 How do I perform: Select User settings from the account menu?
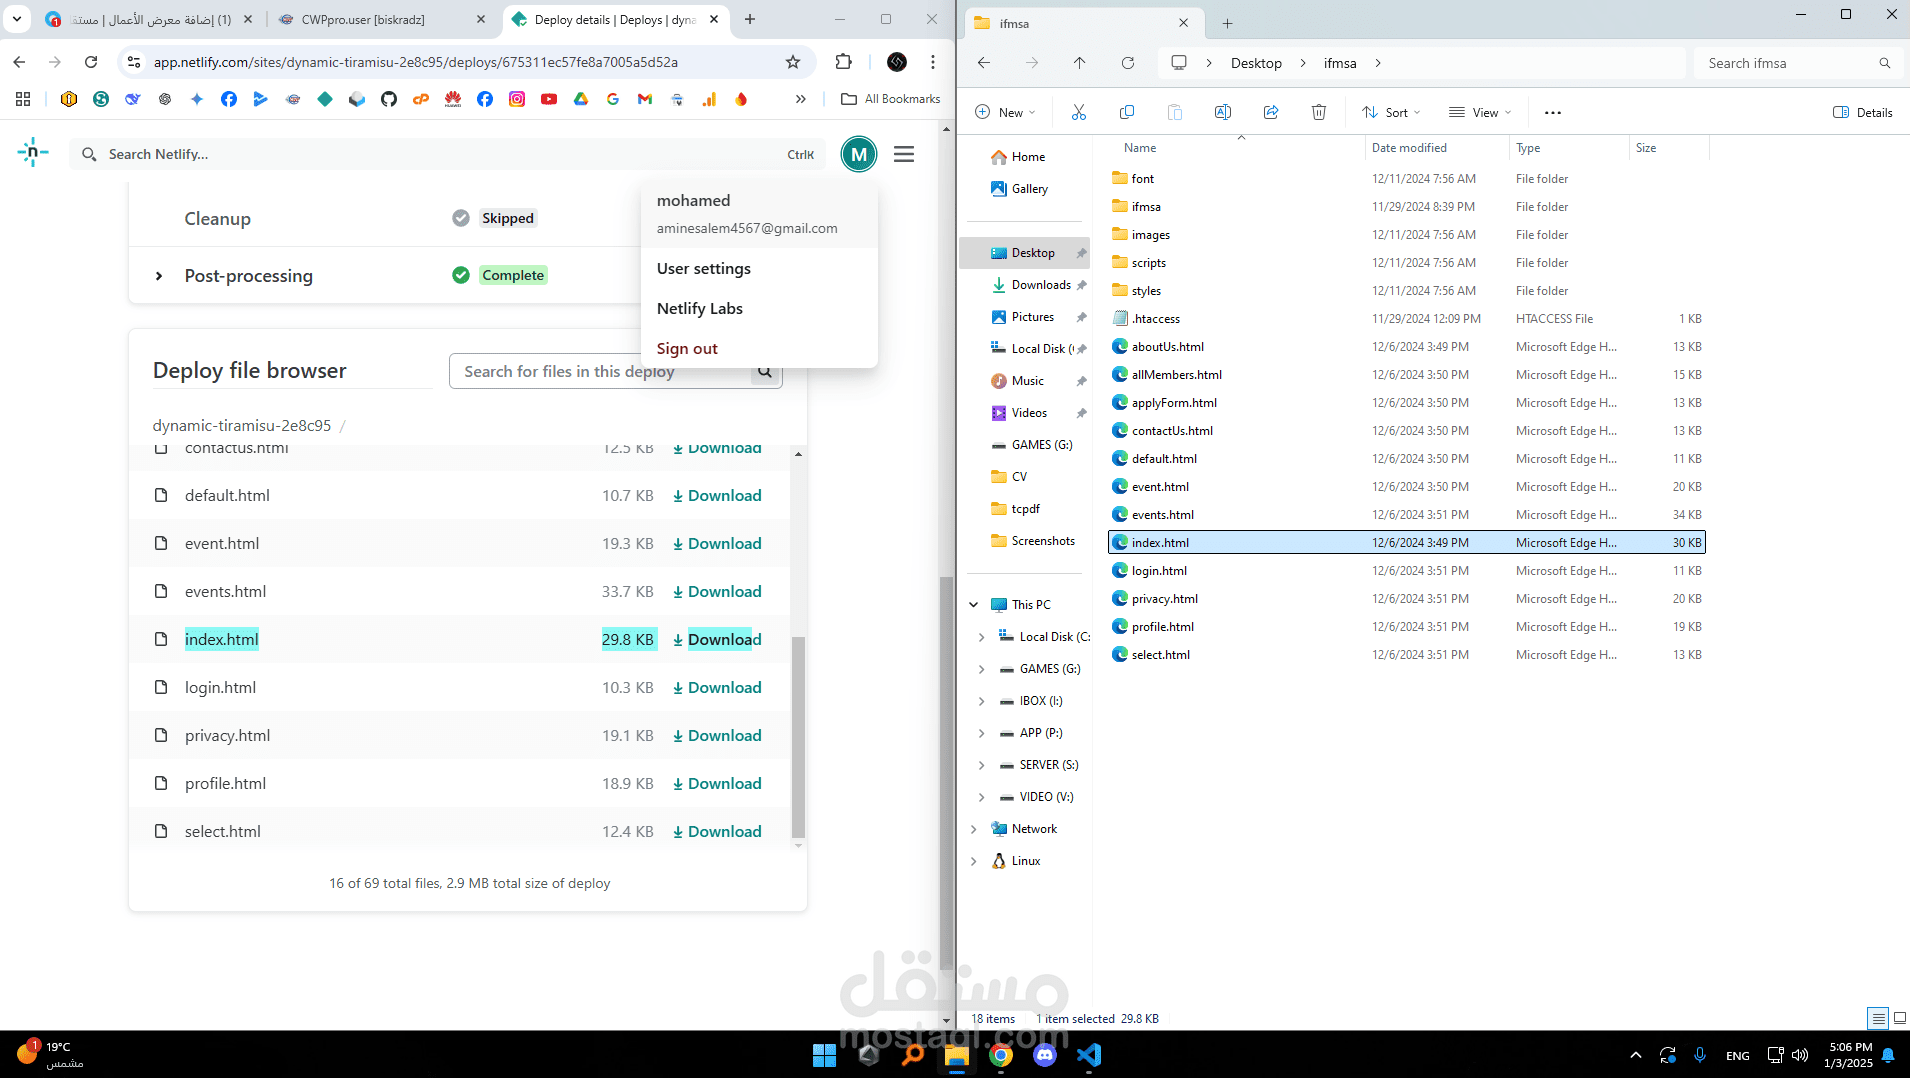point(703,269)
